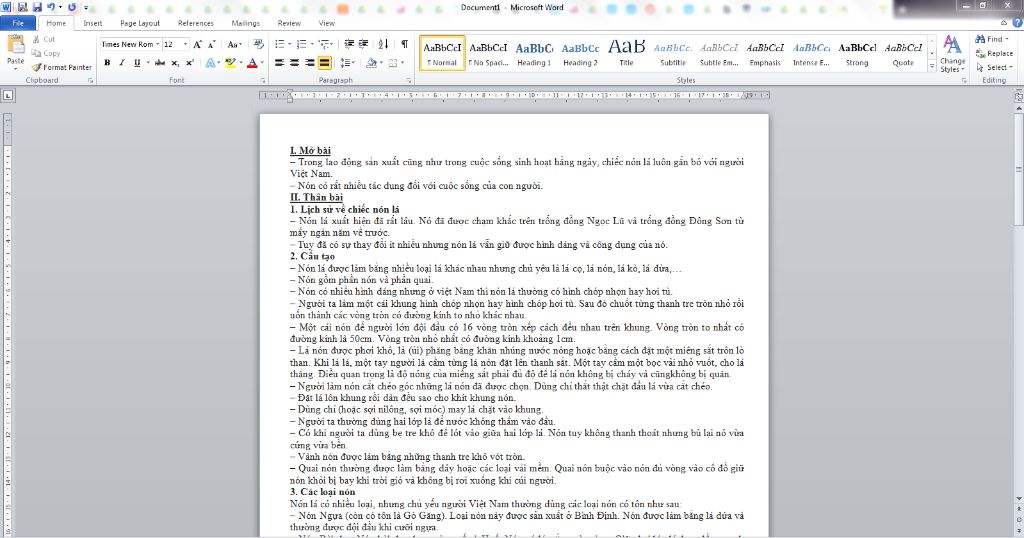The image size is (1024, 538).
Task: Copy the selection to clipboard
Action: coord(46,53)
